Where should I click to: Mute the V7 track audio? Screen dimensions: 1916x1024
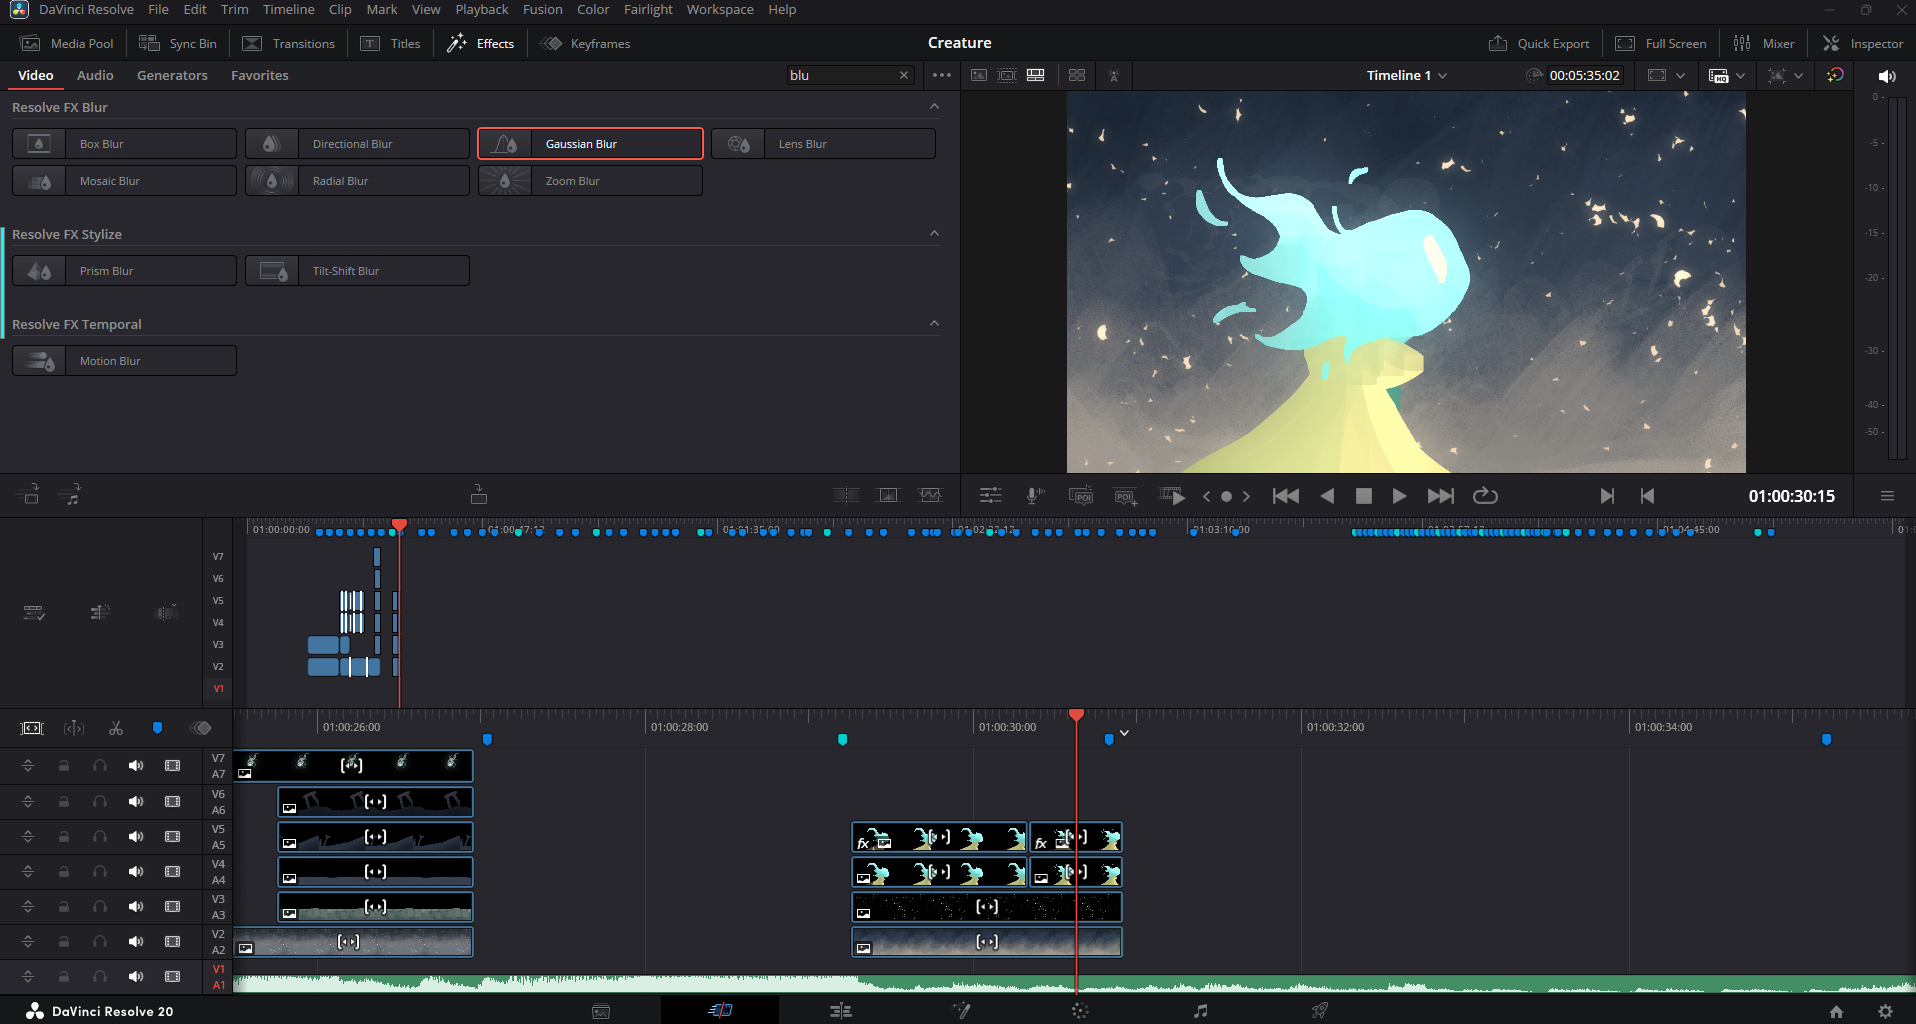click(x=136, y=766)
